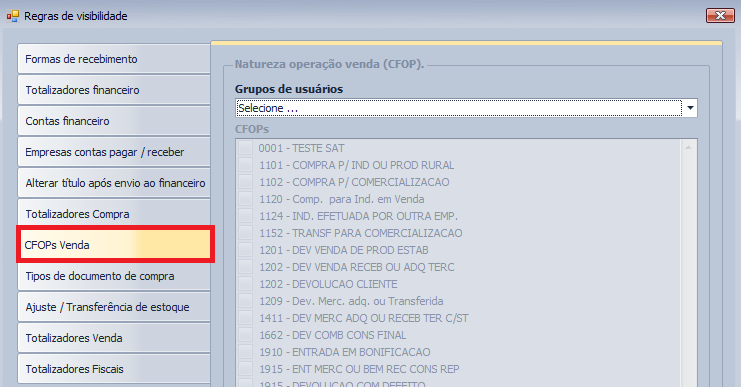Check 1102 - COMPRA P/ COMERCIALIZACAO box
This screenshot has height=387, width=741.
[245, 182]
